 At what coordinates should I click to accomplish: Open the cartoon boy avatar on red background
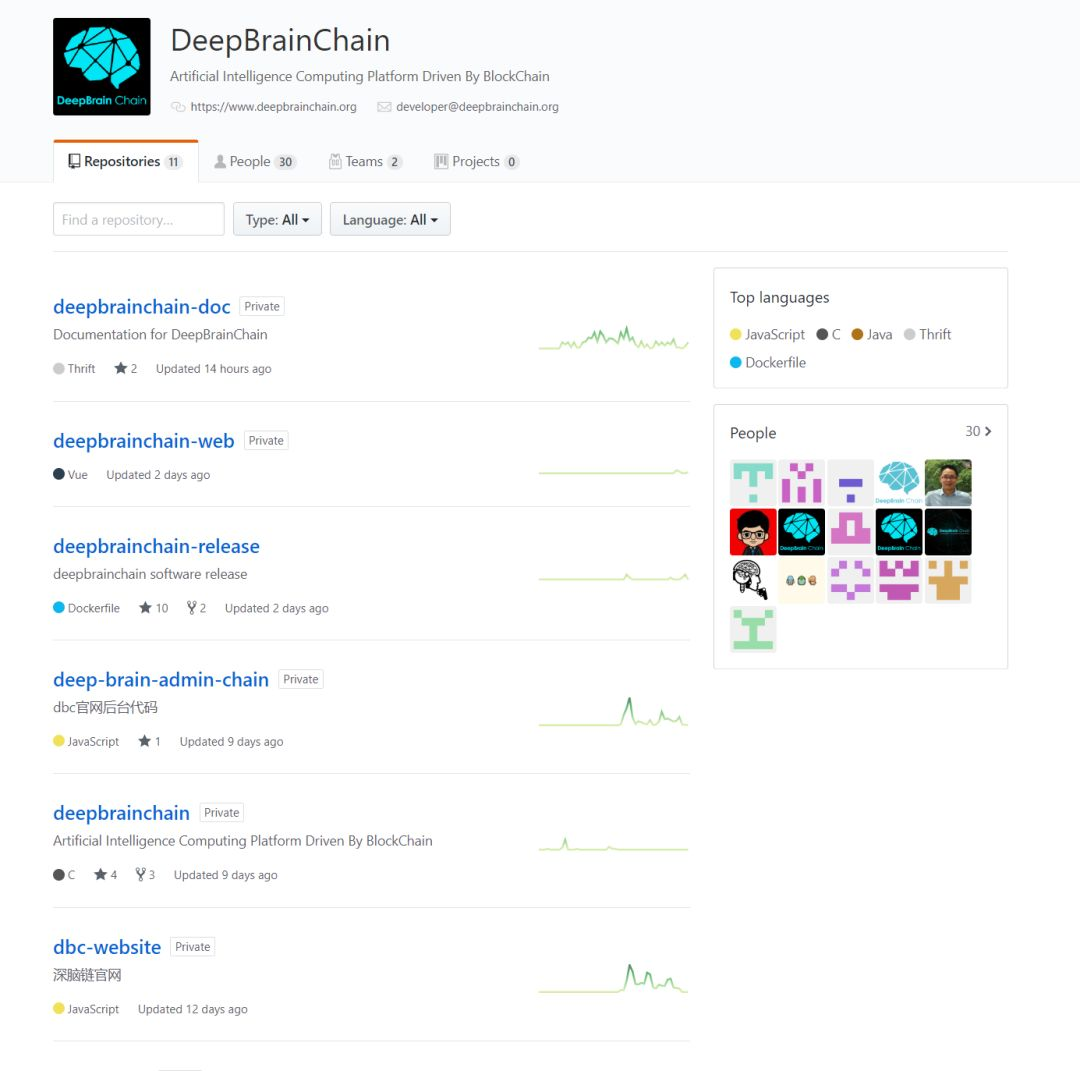click(753, 532)
